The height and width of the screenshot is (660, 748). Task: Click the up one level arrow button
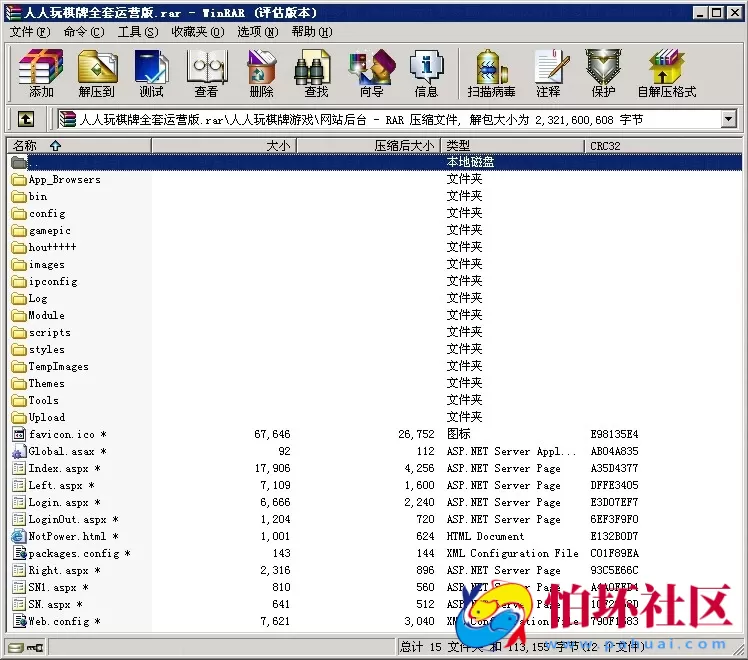pyautogui.click(x=26, y=119)
